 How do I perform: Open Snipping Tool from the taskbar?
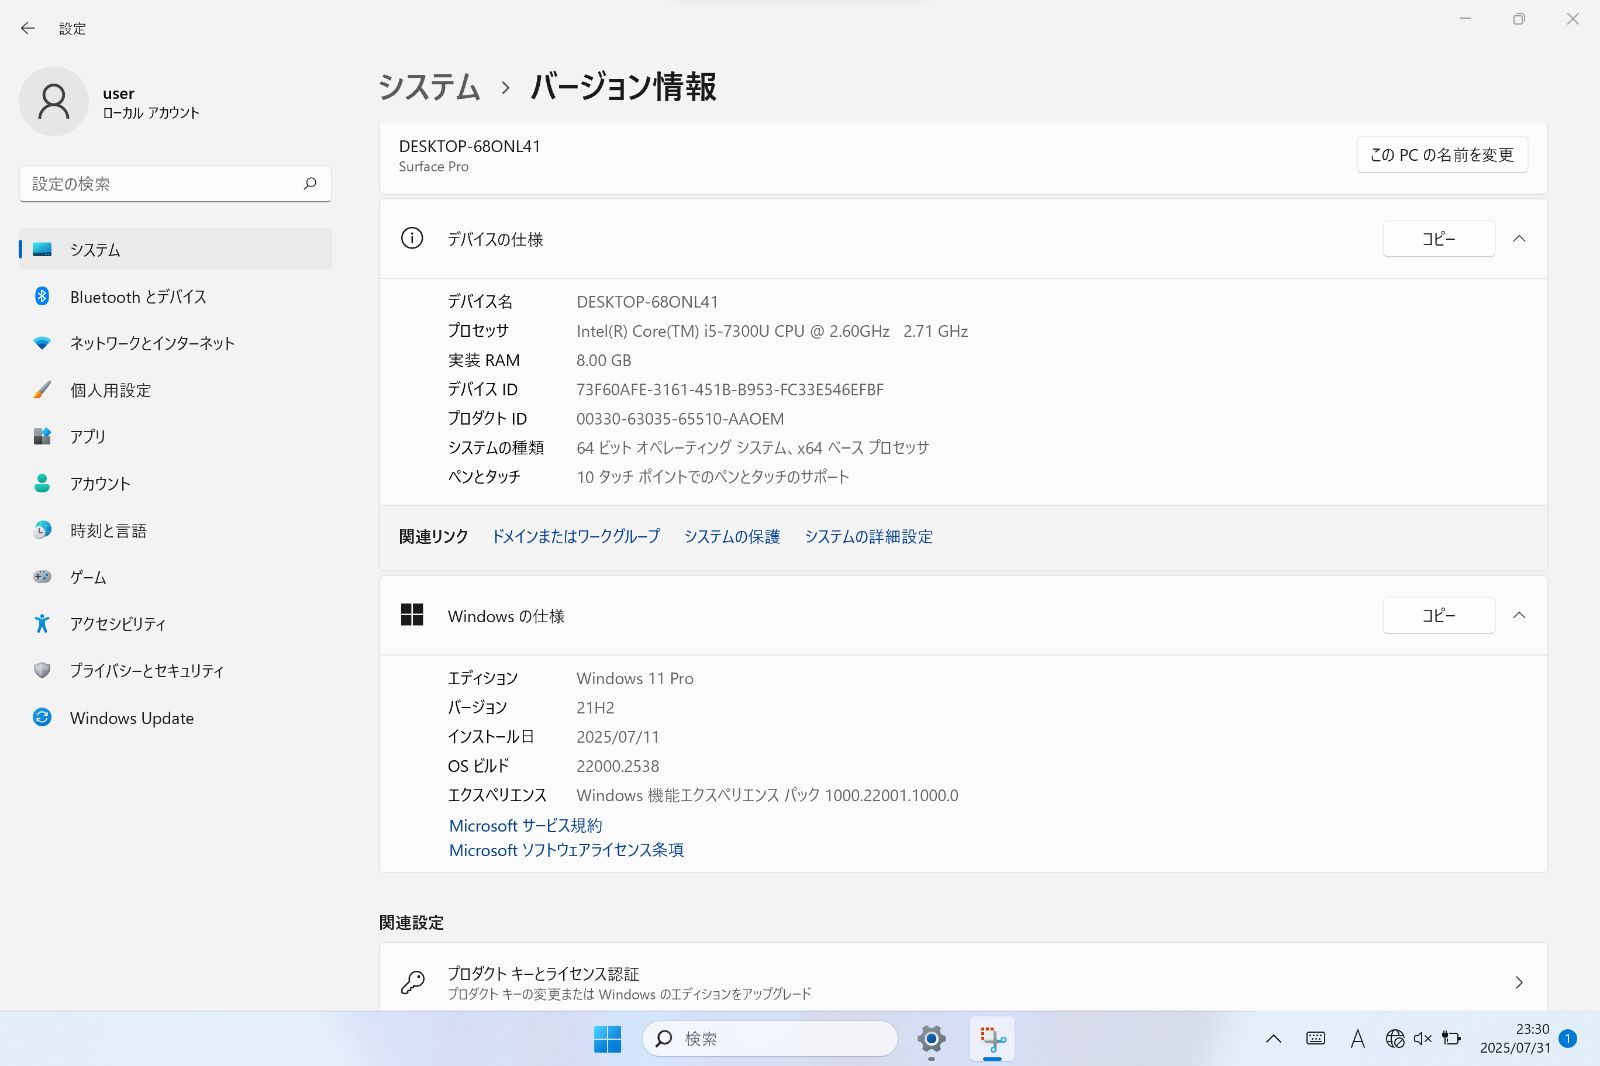992,1039
